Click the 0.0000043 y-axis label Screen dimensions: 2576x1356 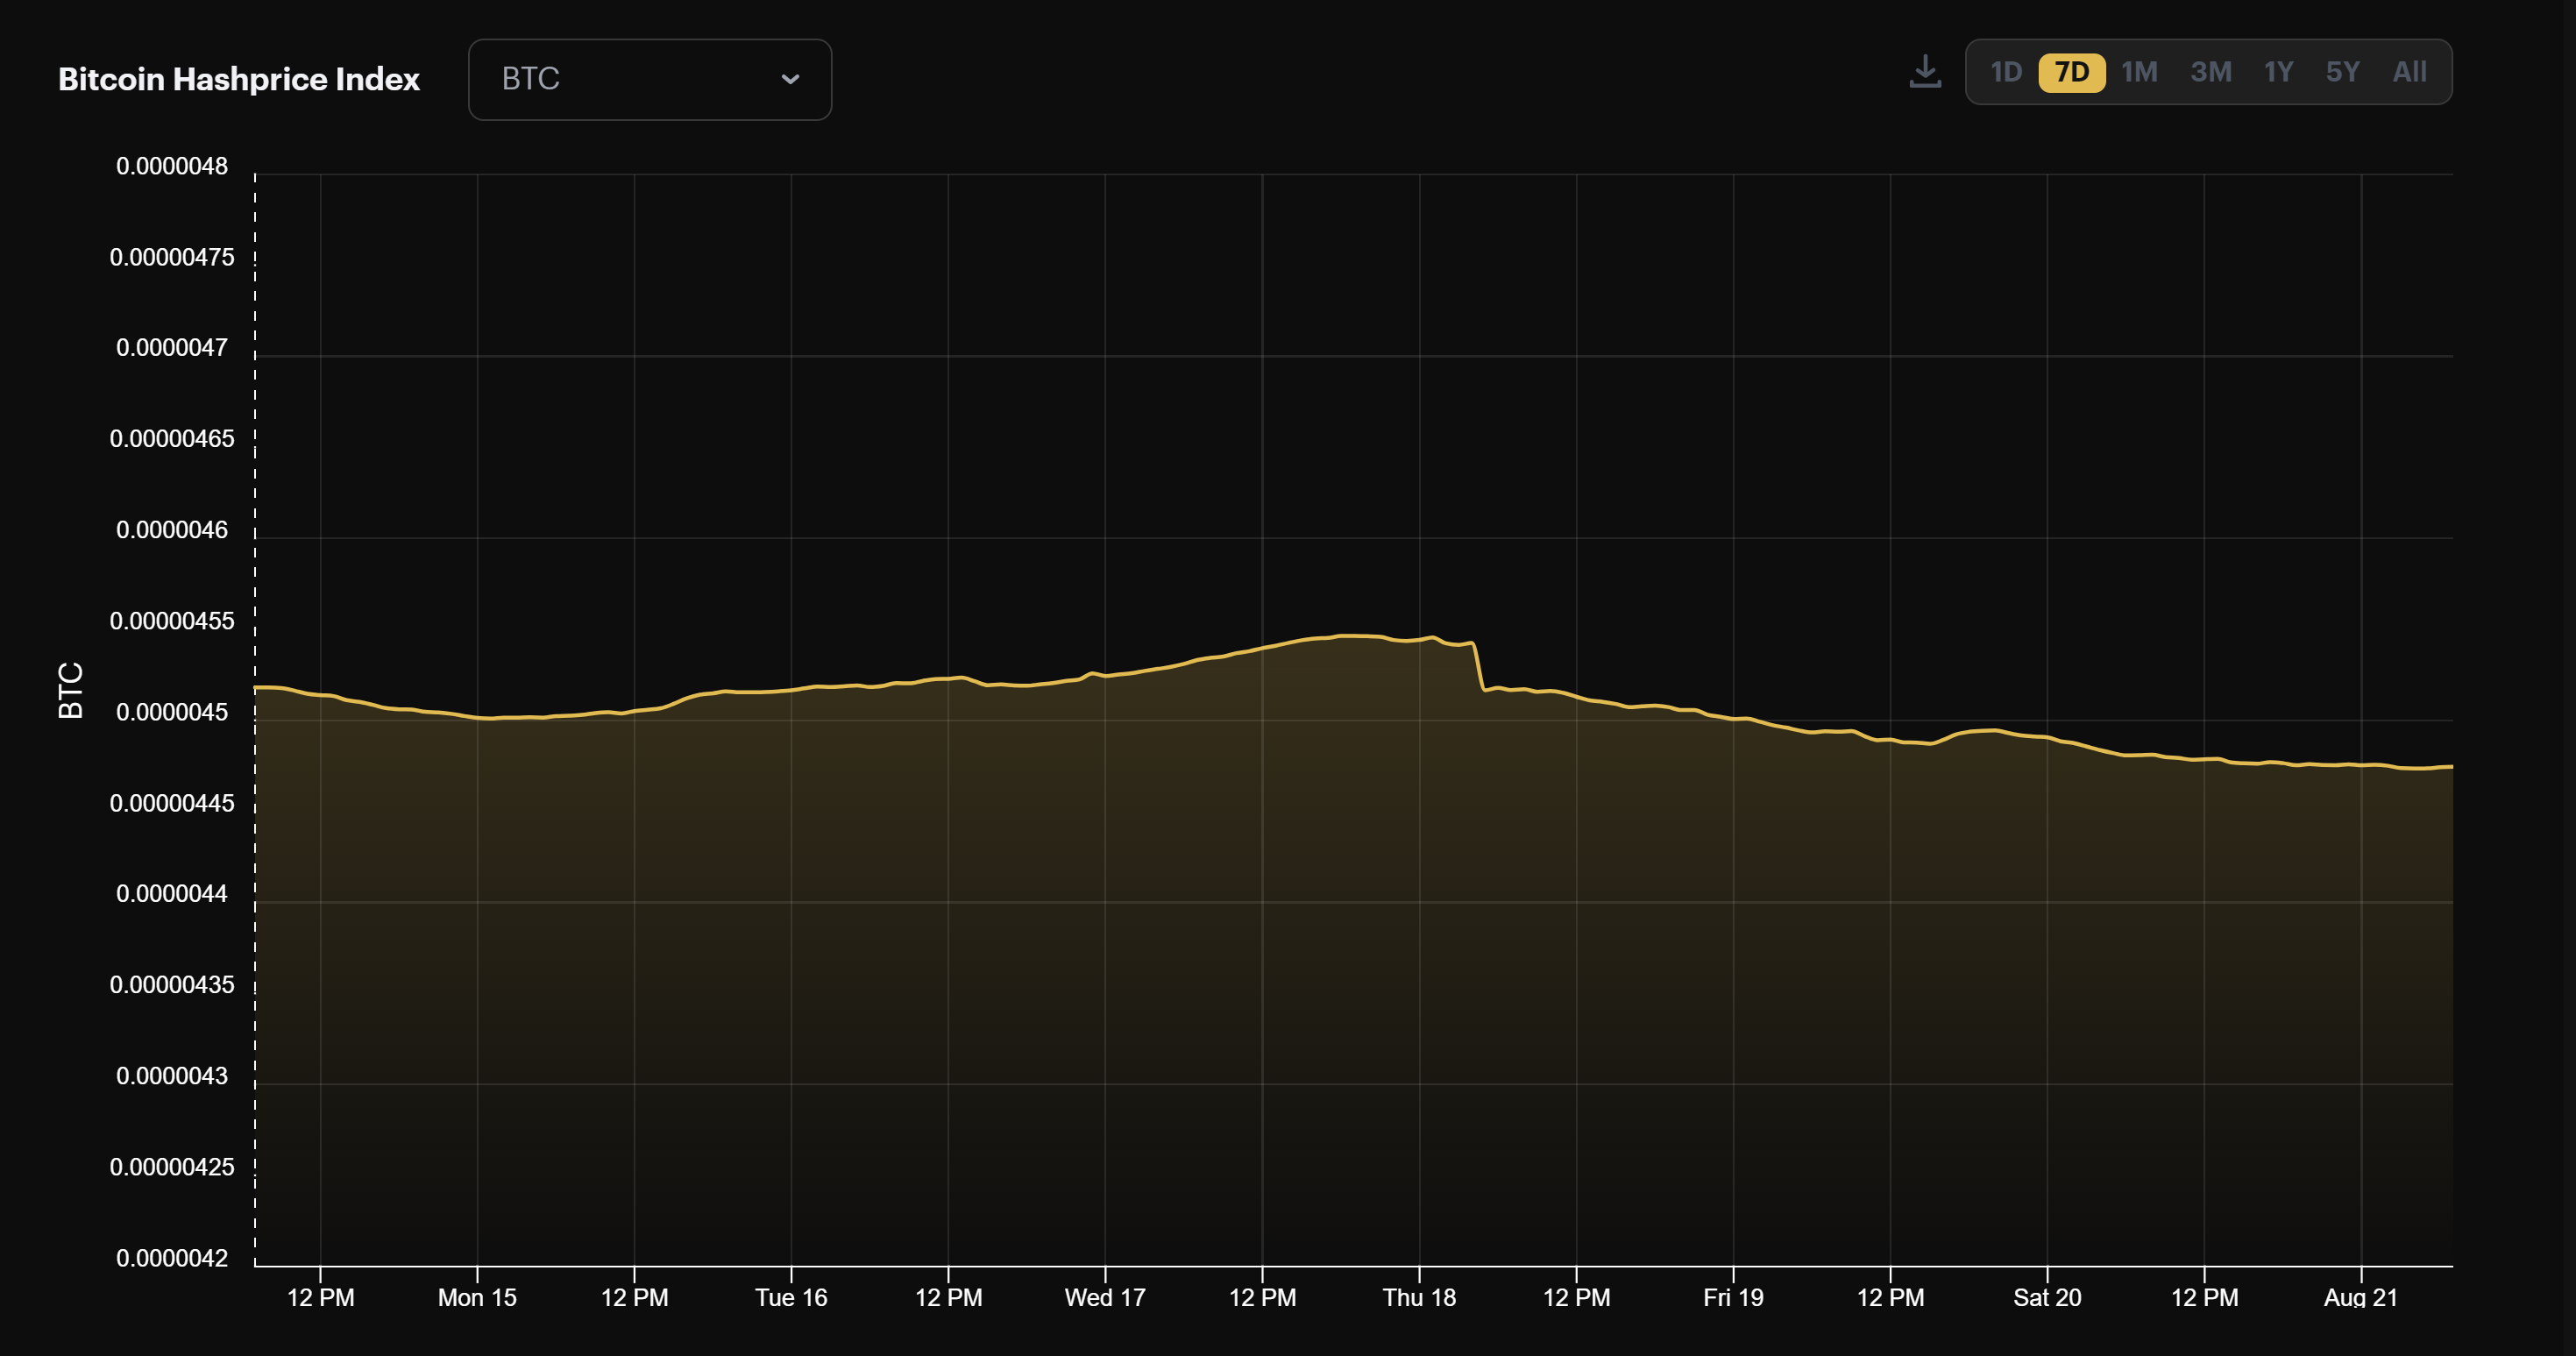point(172,1076)
